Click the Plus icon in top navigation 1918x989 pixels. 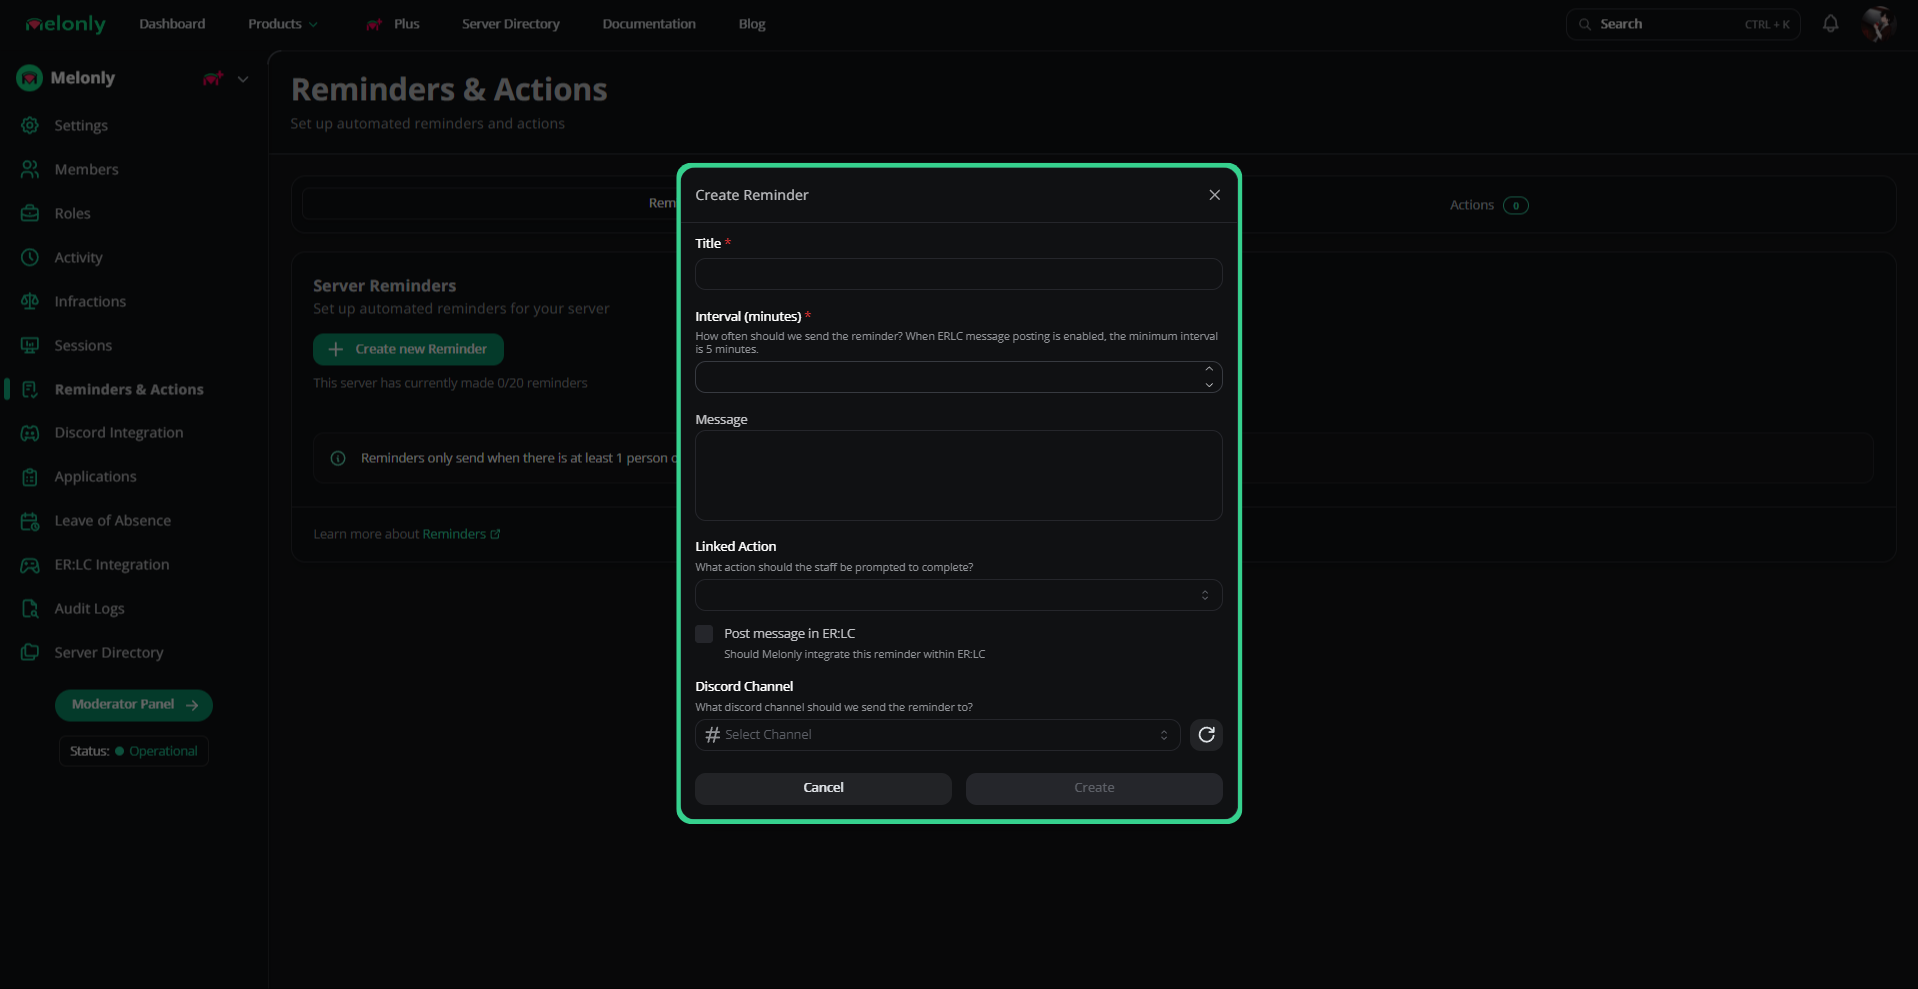coord(374,24)
